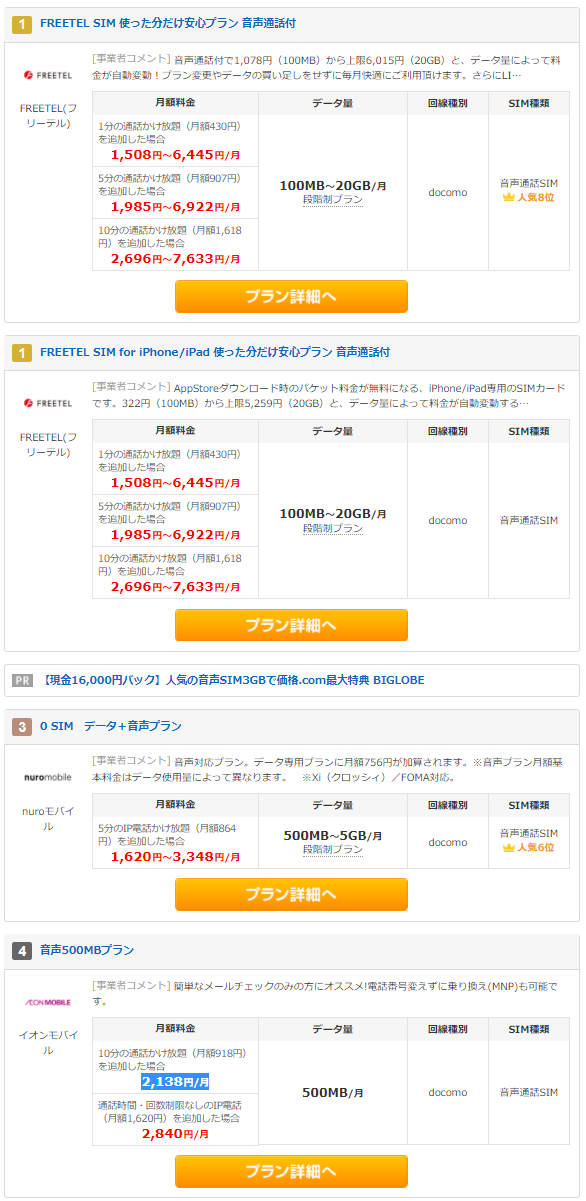
Task: Open the BIGLOBE 現金16,000円バック promotion link
Action: (x=234, y=680)
